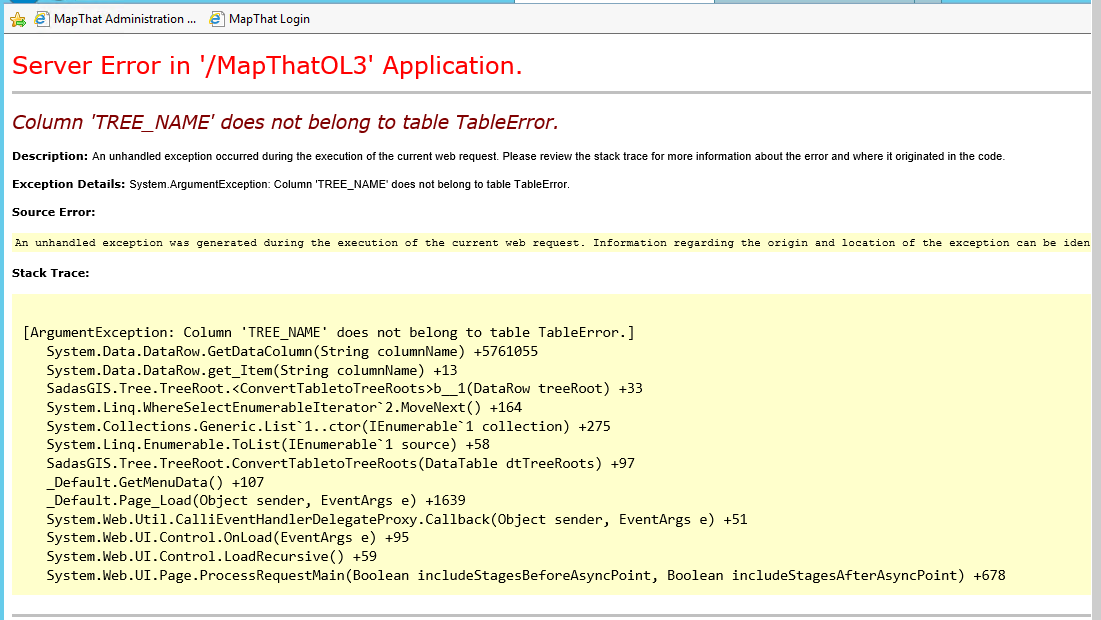Viewport: 1101px width, 620px height.
Task: Click the IE page icon beside MapThat Login
Action: (x=217, y=19)
